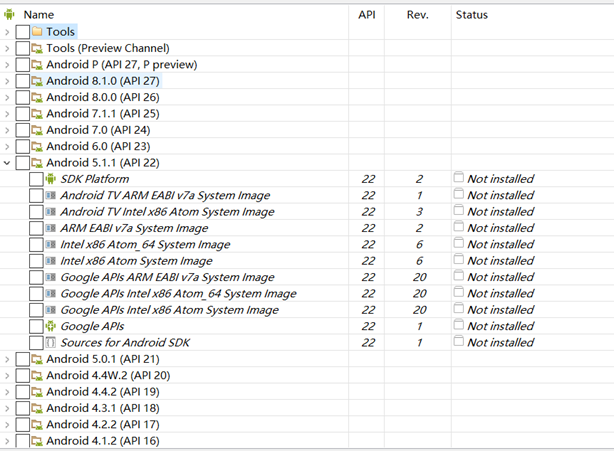Click the SDK Platform package name
614x451 pixels.
click(x=94, y=179)
